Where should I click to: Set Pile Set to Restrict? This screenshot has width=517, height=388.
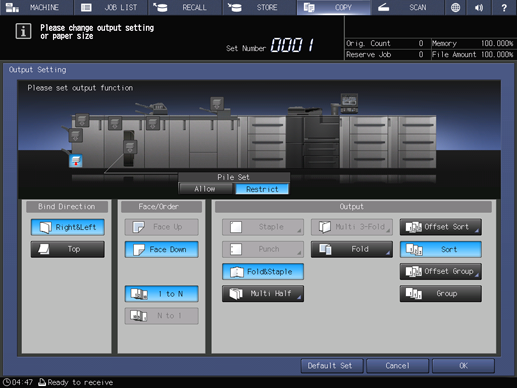coord(262,189)
